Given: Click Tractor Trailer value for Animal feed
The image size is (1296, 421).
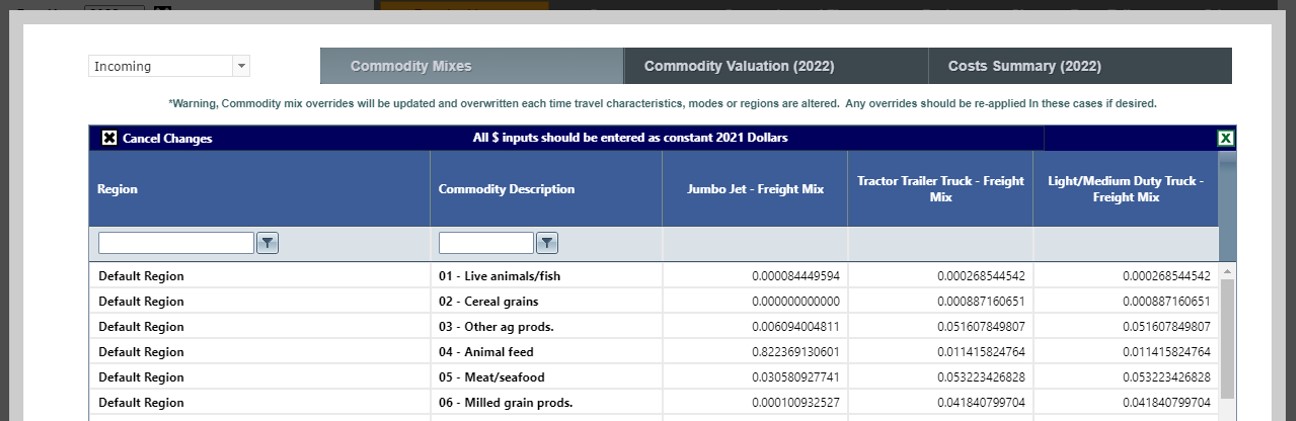Looking at the screenshot, I should pyautogui.click(x=981, y=351).
